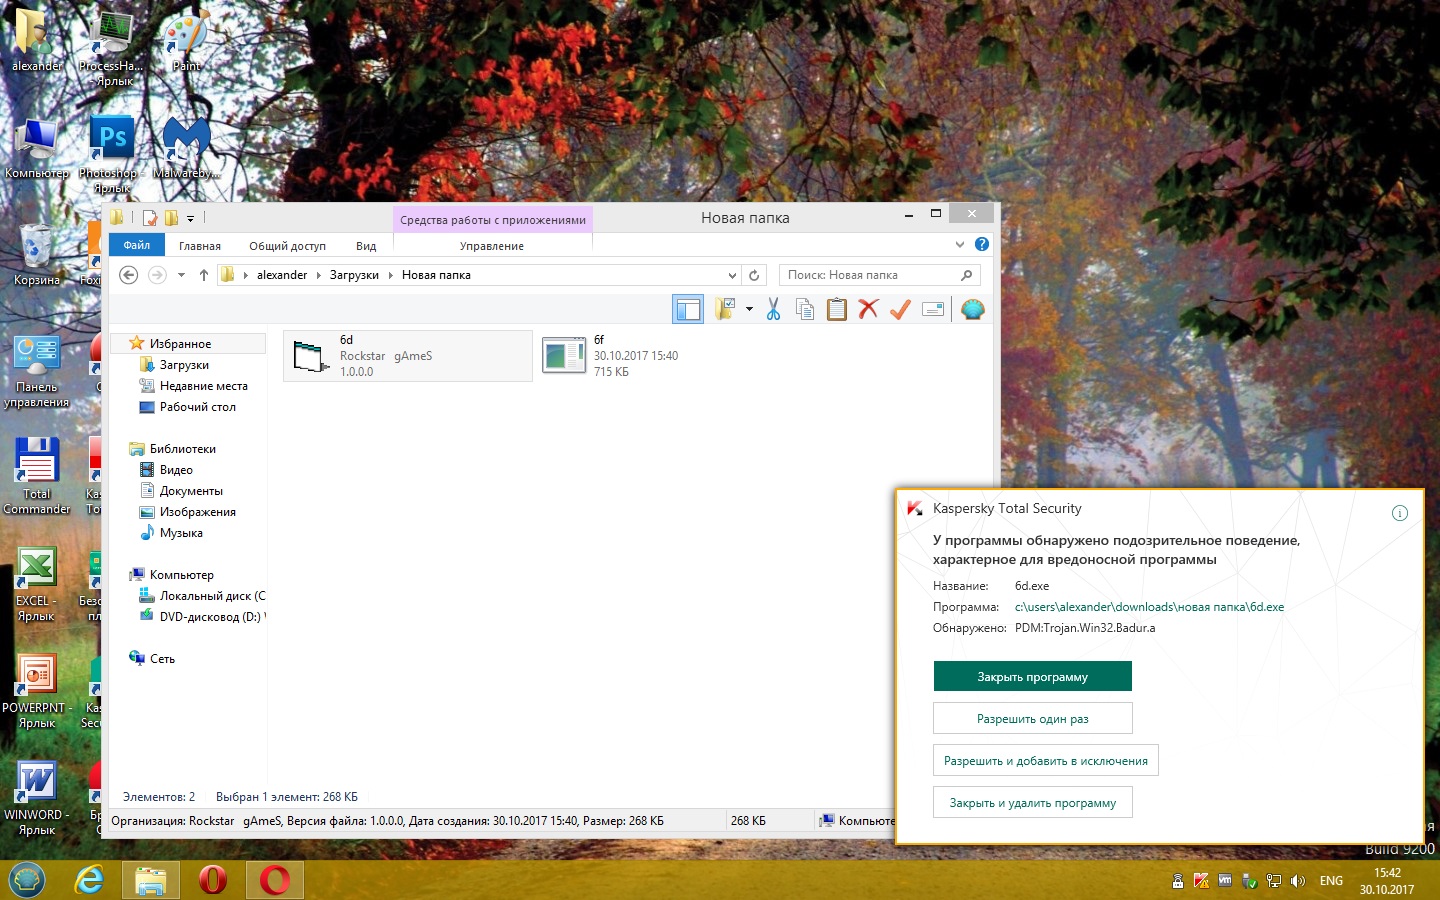The image size is (1440, 900).
Task: Open the Файл menu tab
Action: (137, 245)
